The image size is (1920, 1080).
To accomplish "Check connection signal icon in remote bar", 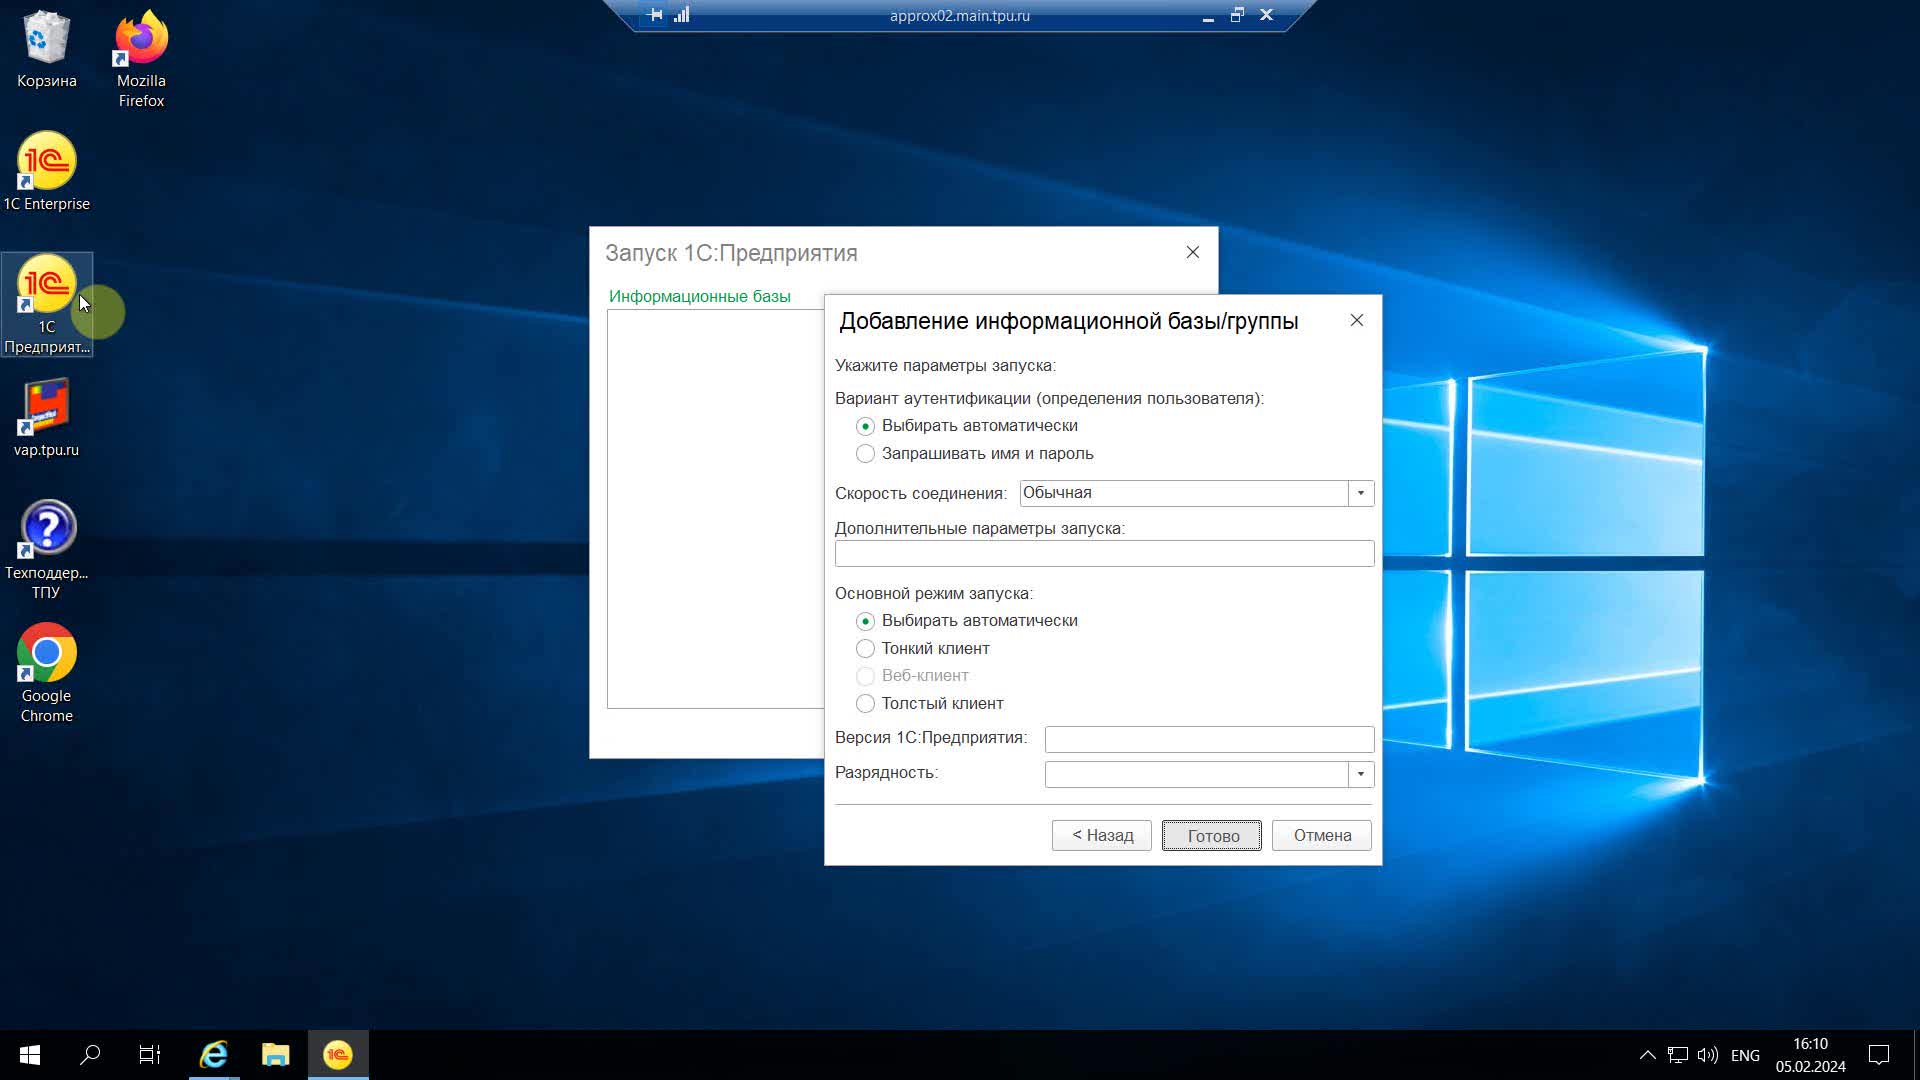I will tap(682, 15).
